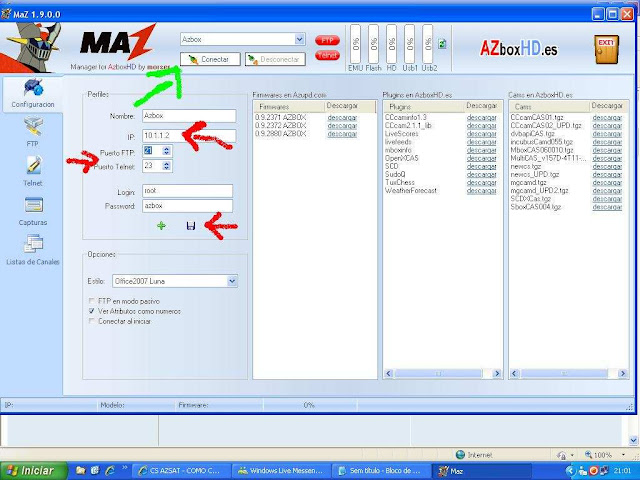The height and width of the screenshot is (480, 640).
Task: Click the Password input field
Action: 187,206
